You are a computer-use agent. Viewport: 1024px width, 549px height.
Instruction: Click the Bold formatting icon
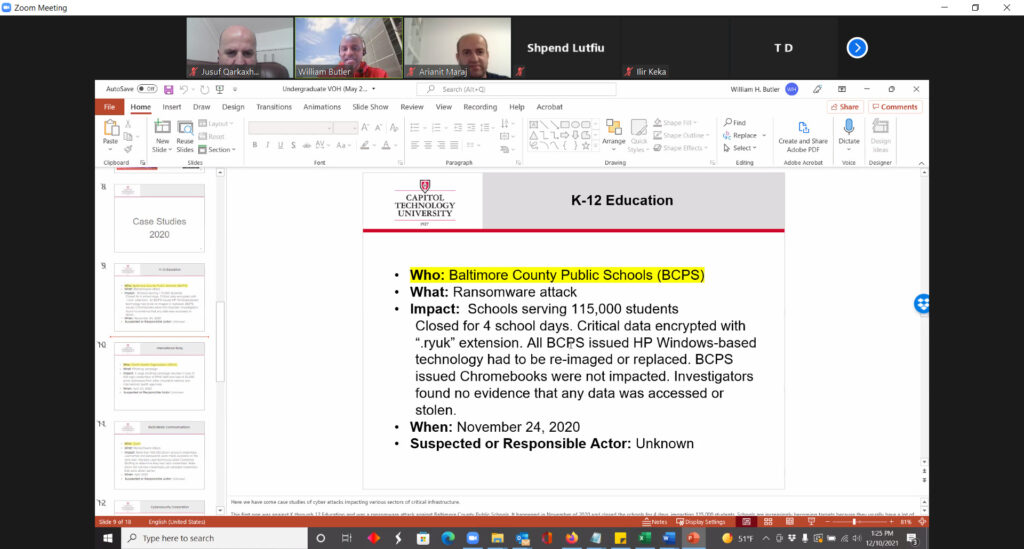255,145
